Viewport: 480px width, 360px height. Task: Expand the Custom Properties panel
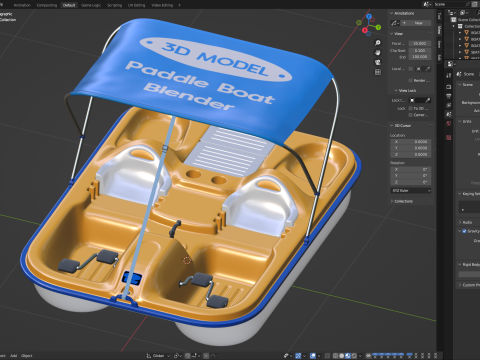pyautogui.click(x=460, y=285)
